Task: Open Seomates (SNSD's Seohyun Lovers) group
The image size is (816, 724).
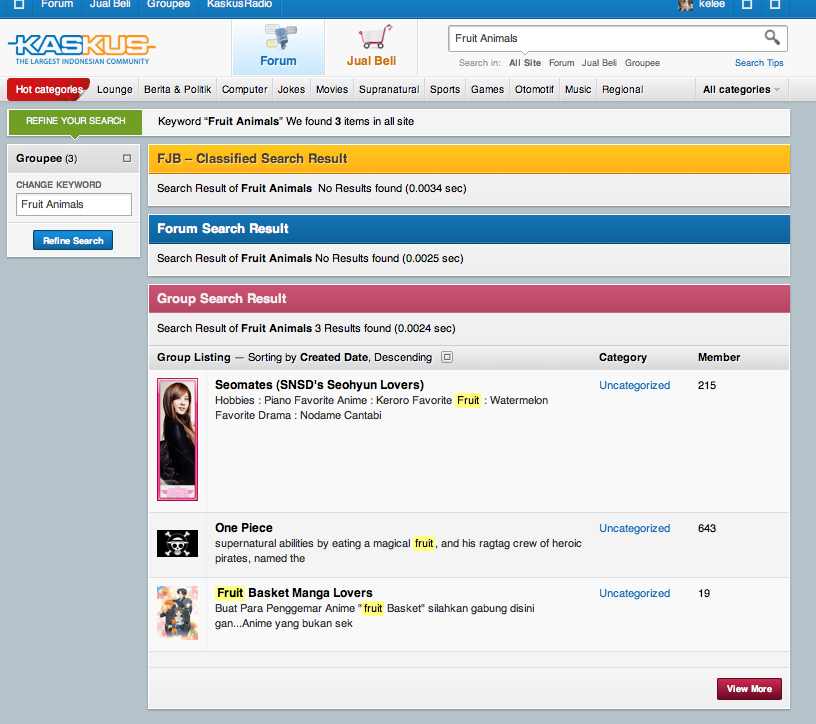Action: tap(320, 385)
